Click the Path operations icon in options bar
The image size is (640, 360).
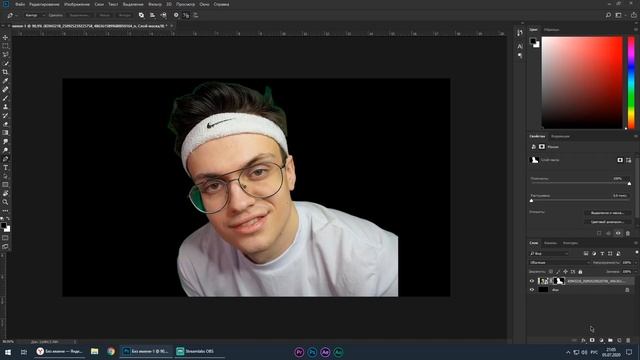coord(141,15)
